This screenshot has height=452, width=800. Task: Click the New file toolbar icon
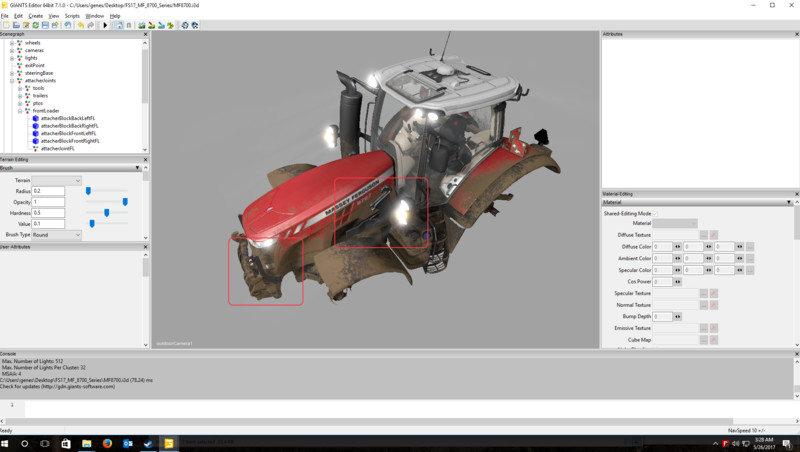point(6,25)
